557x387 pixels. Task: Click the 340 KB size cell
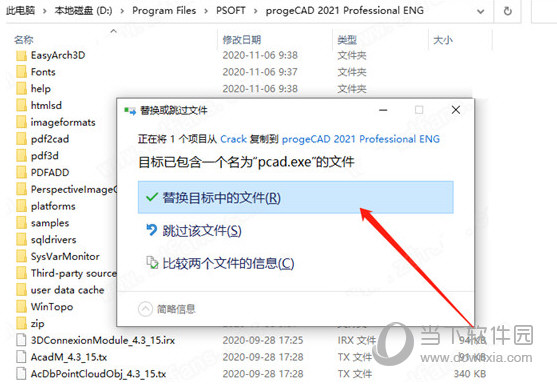pyautogui.click(x=470, y=374)
